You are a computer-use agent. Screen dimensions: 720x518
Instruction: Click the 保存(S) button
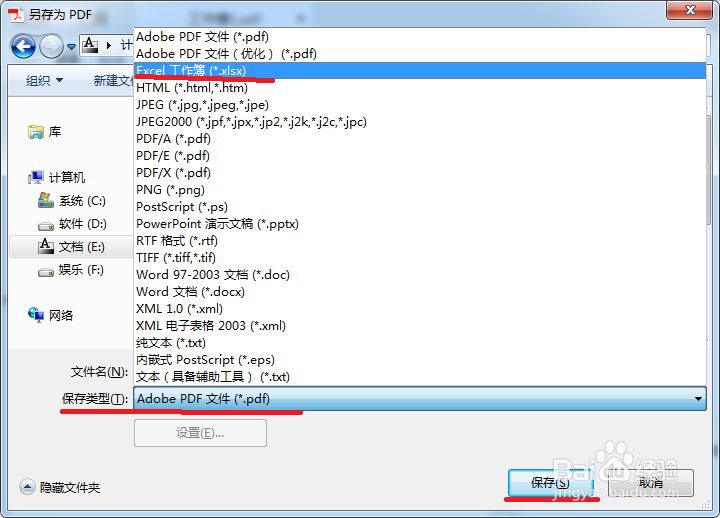(550, 483)
